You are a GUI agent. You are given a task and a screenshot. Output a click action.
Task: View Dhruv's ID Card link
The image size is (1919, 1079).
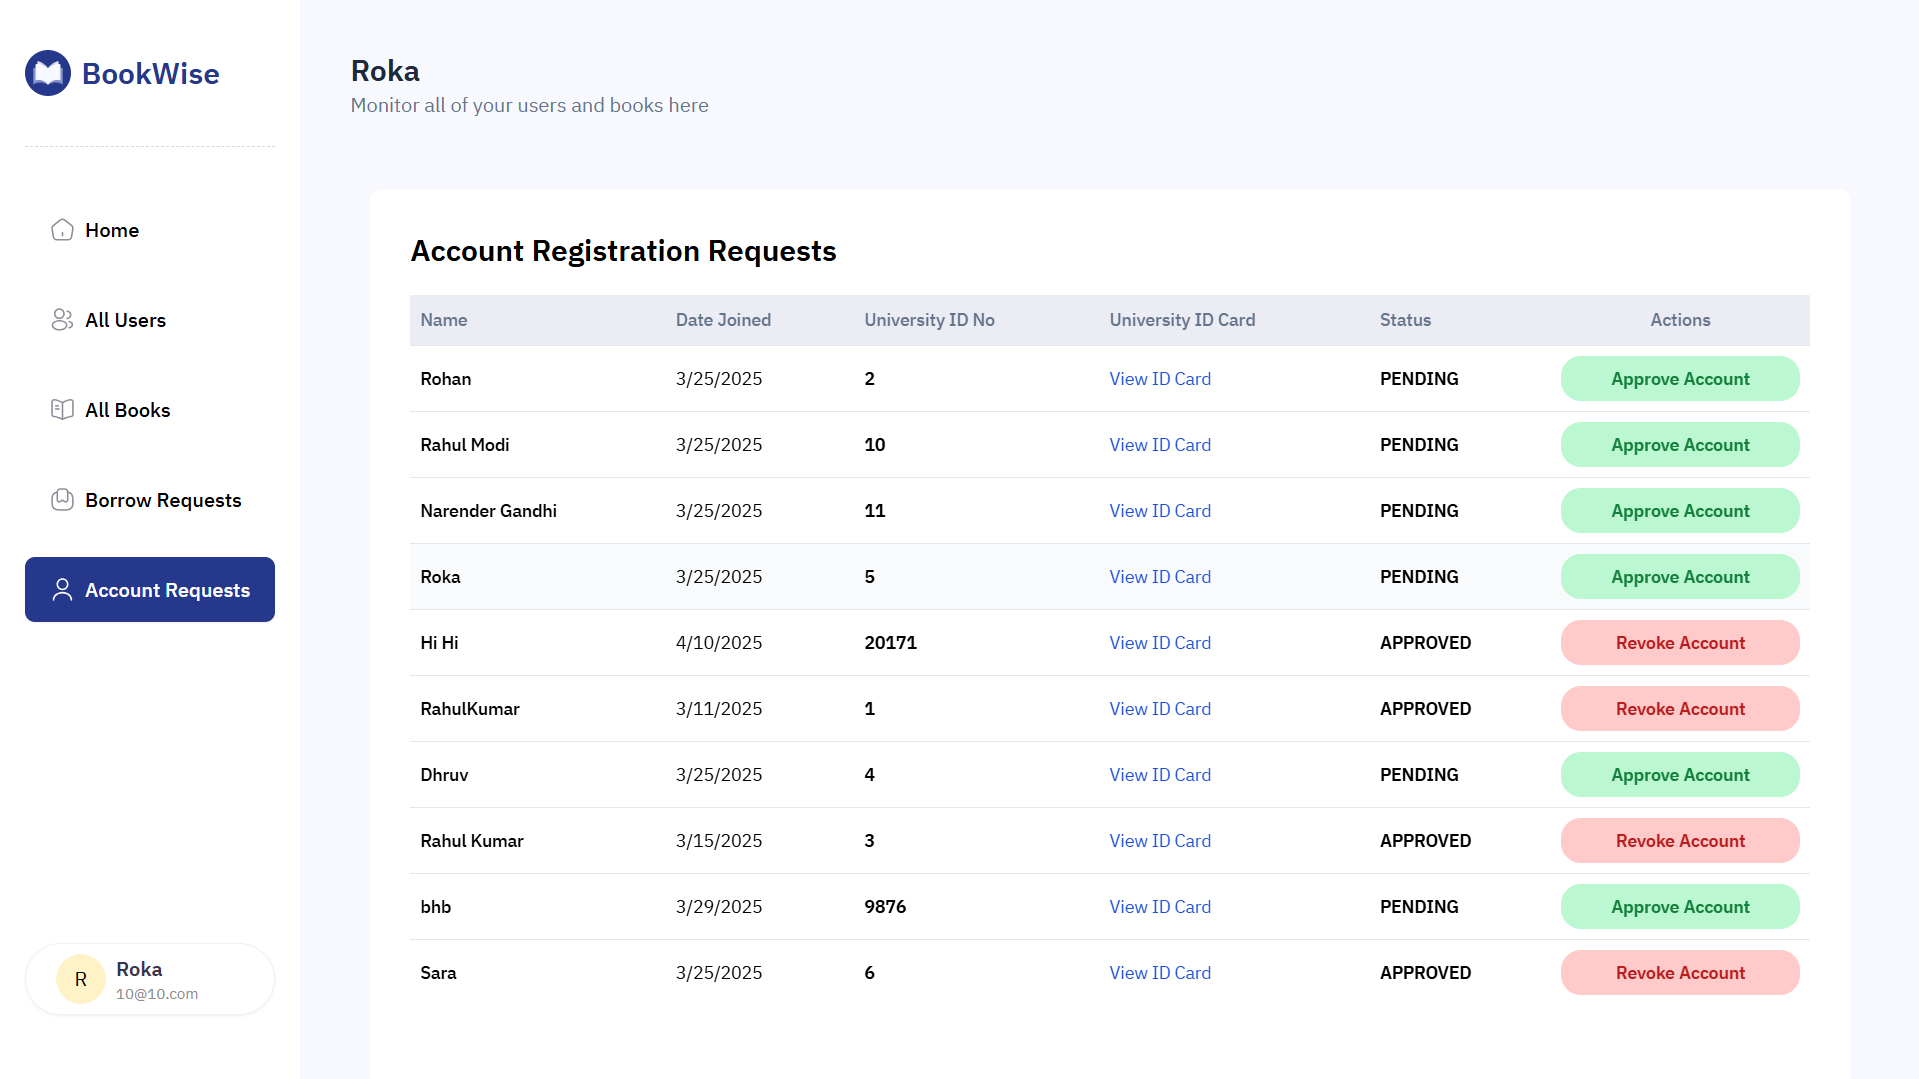[x=1159, y=774]
